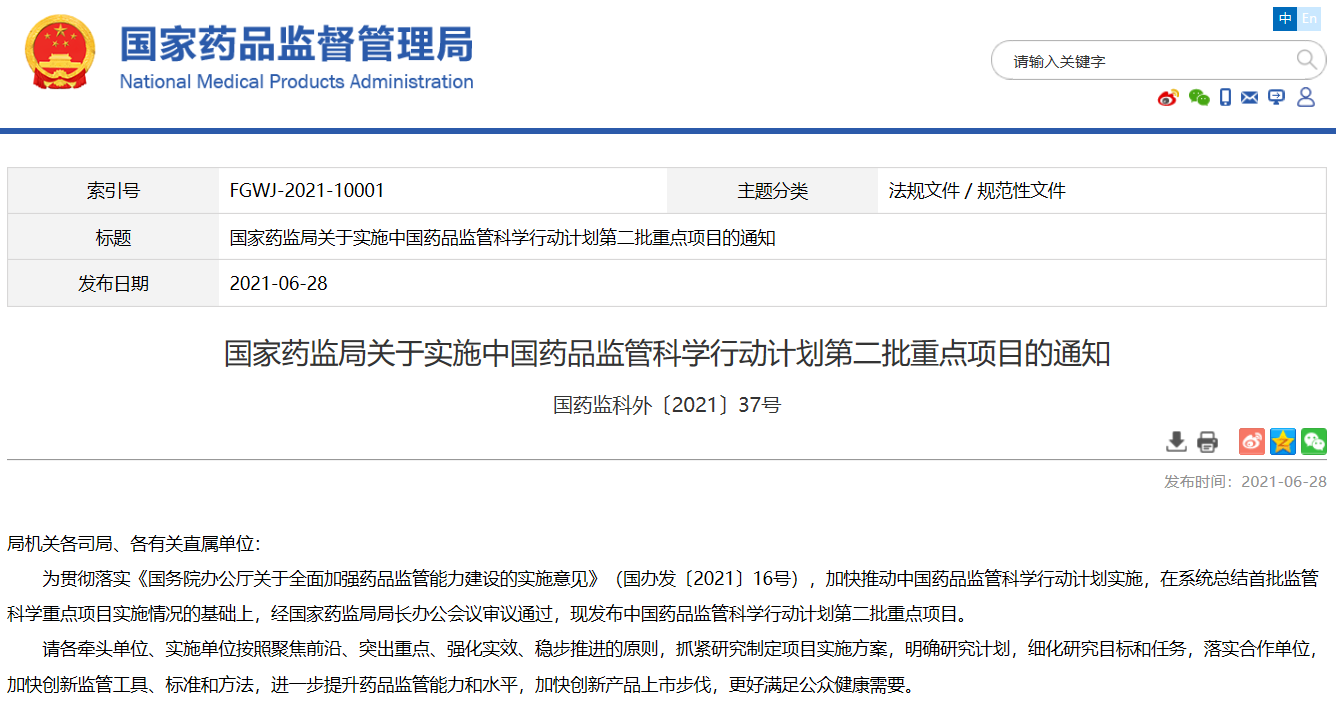The image size is (1336, 708).
Task: Share article to Weibo (red share button)
Action: click(x=1252, y=441)
